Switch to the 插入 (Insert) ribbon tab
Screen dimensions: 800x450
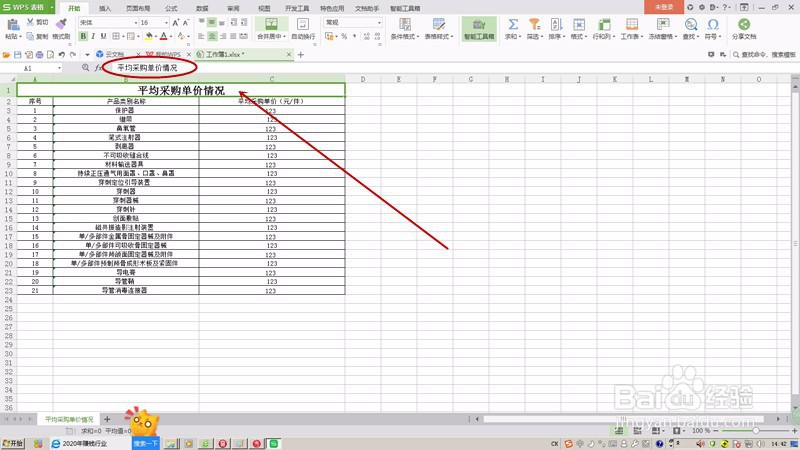[x=105, y=9]
